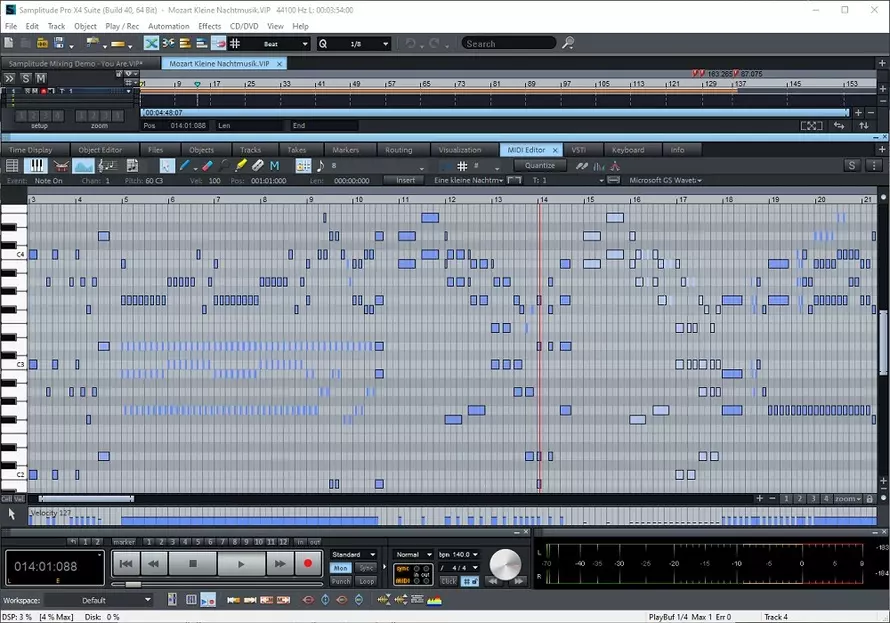Click the open project folder icon

pos(42,43)
